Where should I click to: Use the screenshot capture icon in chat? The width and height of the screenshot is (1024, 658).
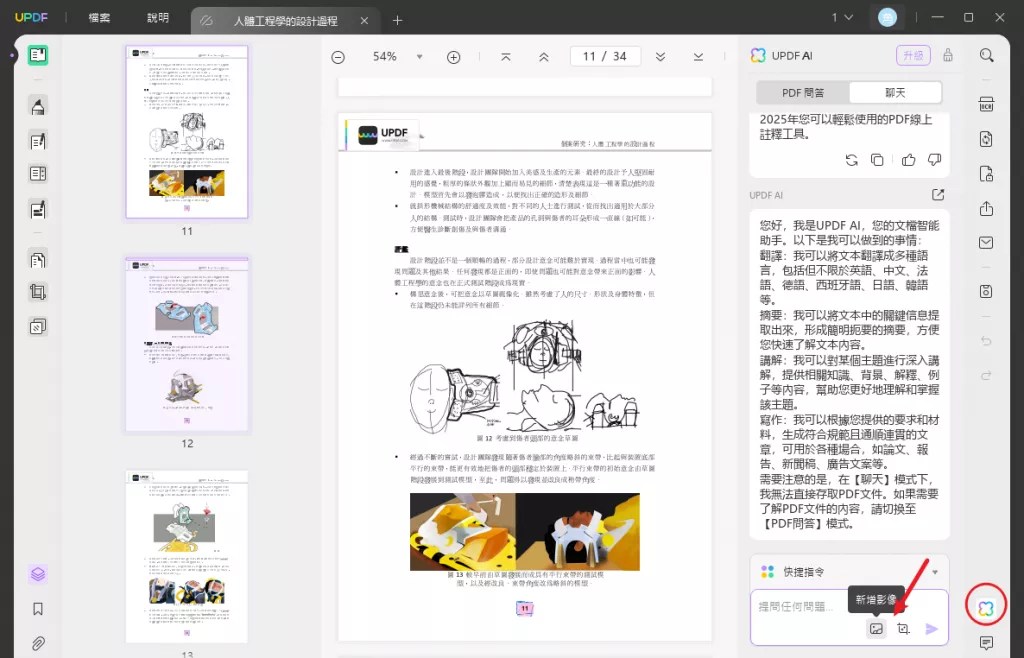(x=903, y=629)
